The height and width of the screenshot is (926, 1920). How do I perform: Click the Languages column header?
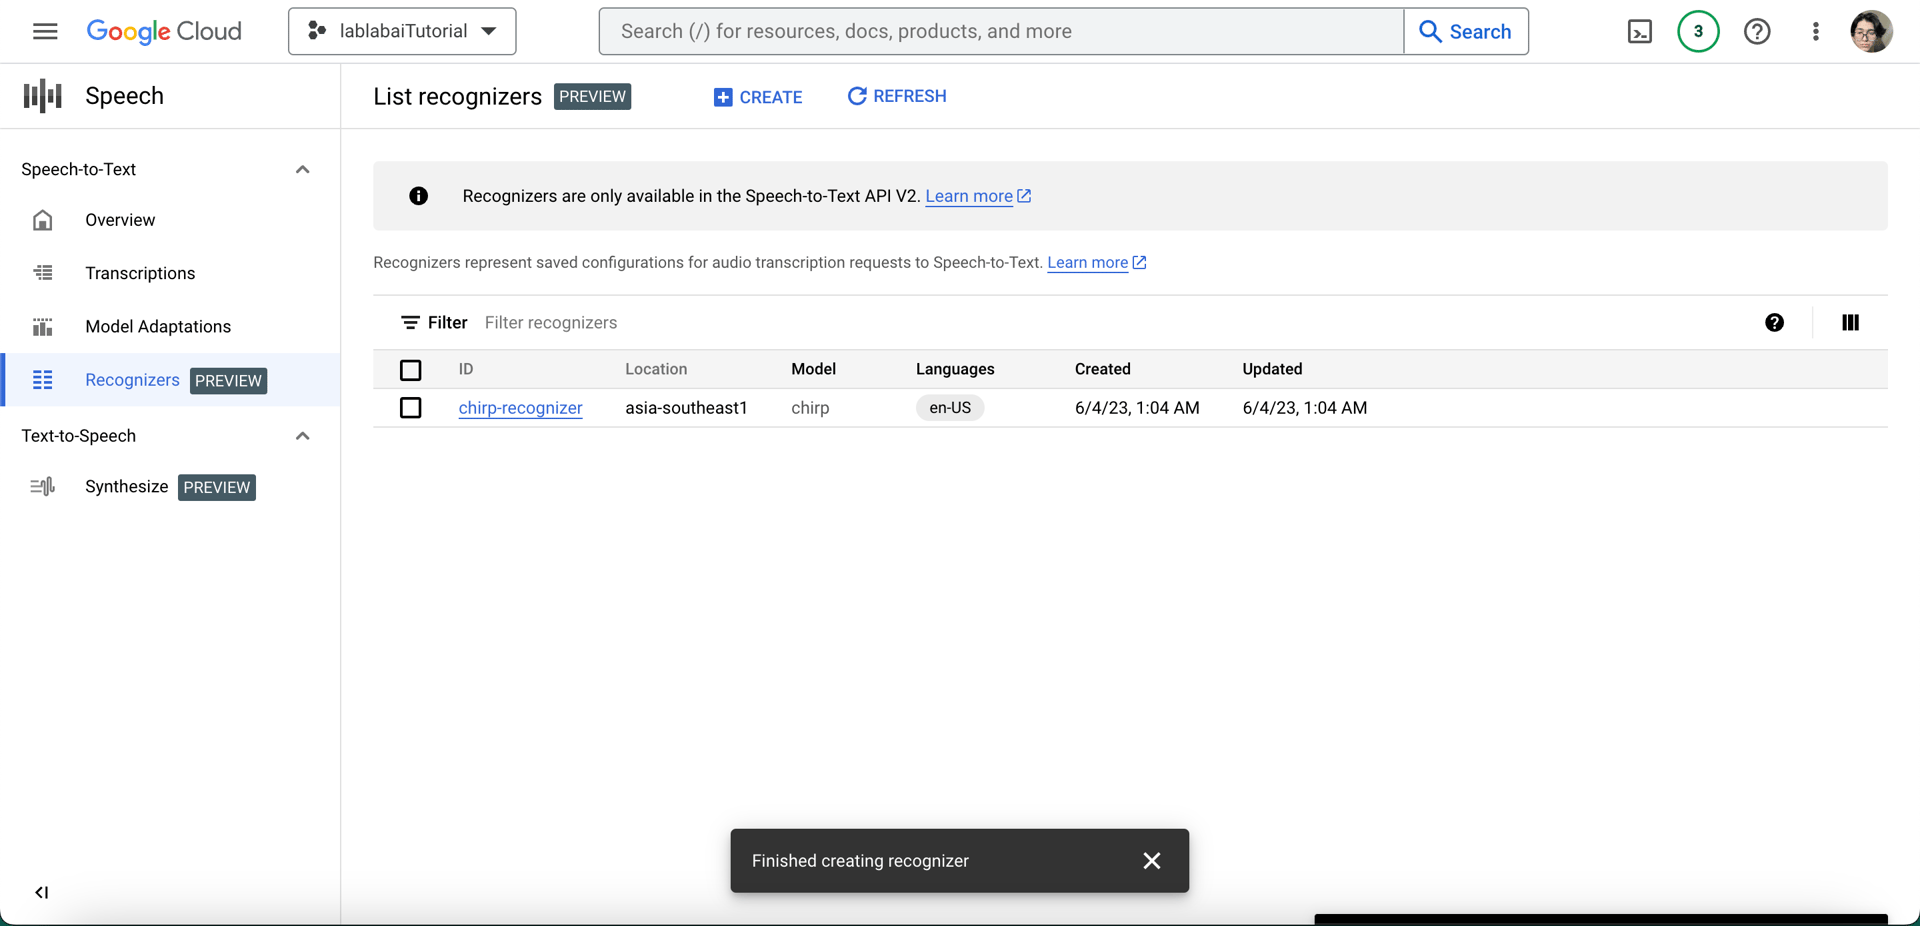[x=955, y=369]
